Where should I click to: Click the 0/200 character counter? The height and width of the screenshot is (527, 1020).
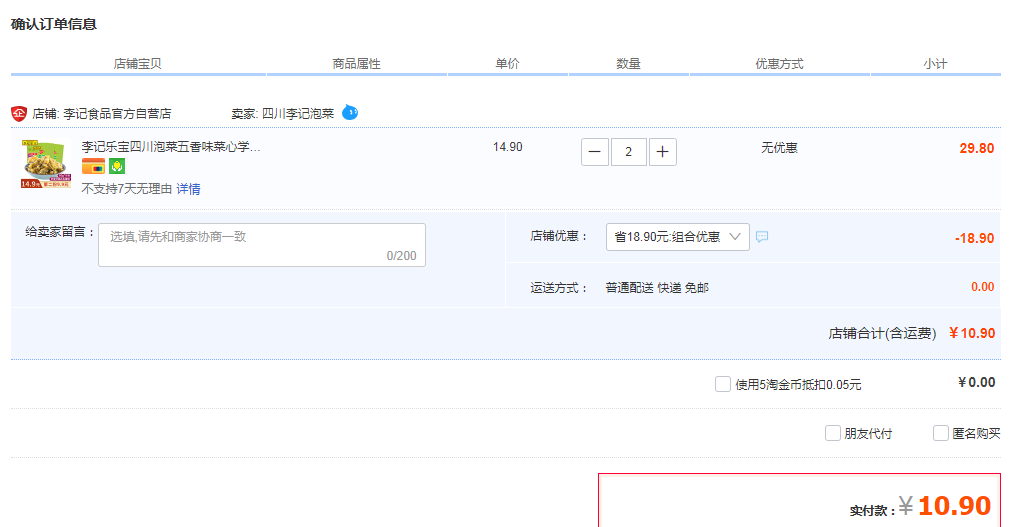401,256
